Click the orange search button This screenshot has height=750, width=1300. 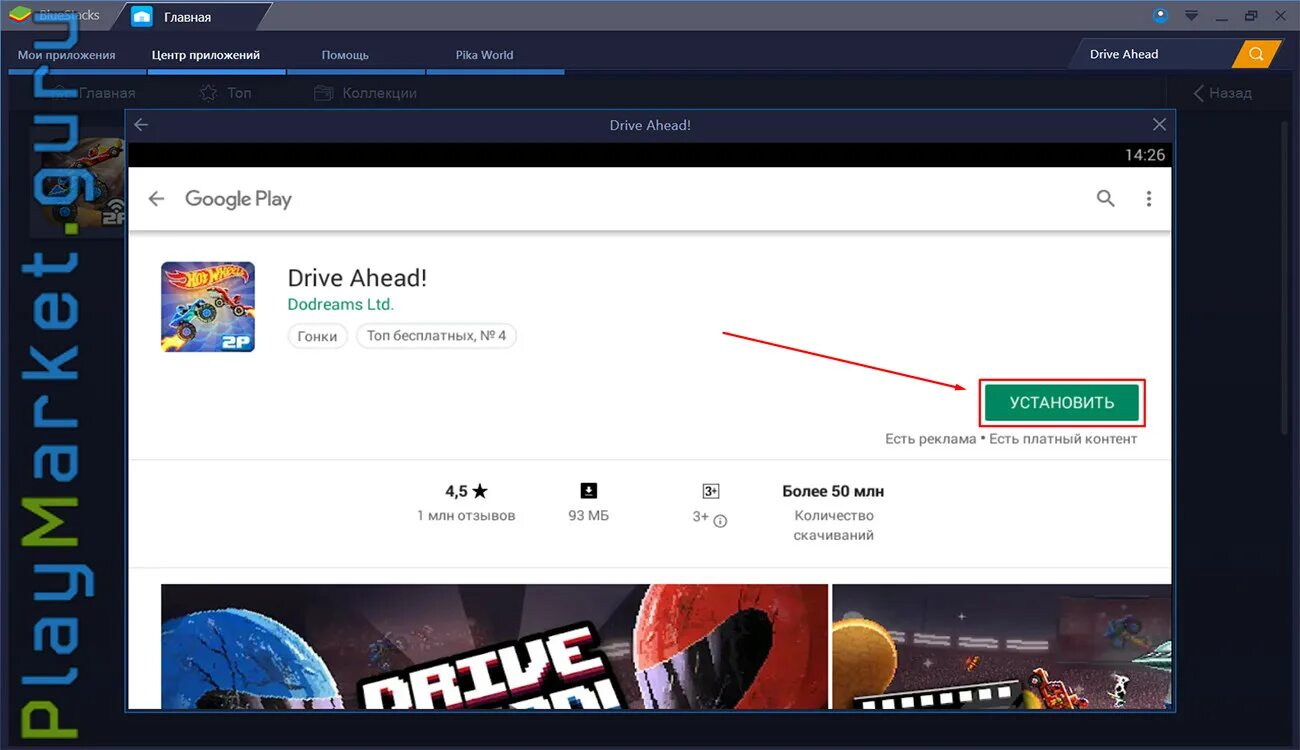click(1256, 54)
